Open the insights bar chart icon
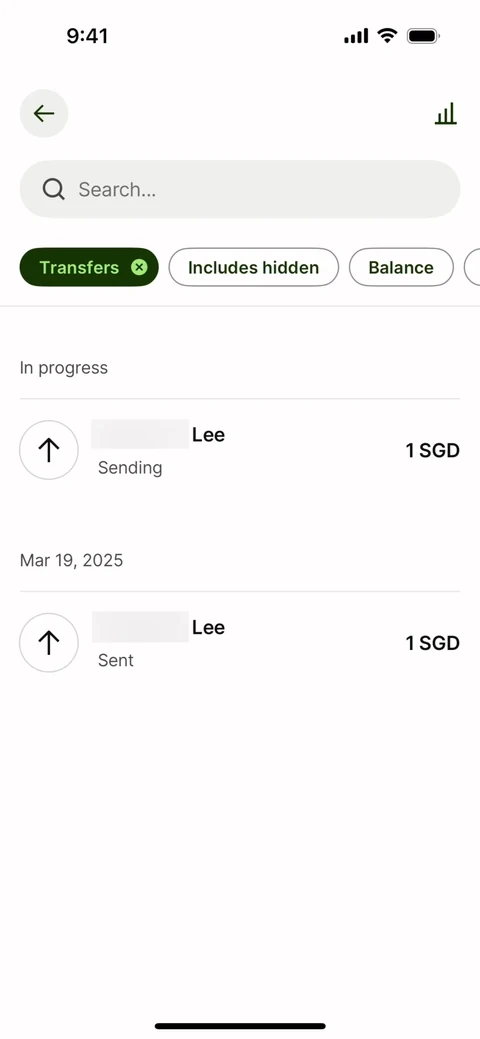 [446, 113]
